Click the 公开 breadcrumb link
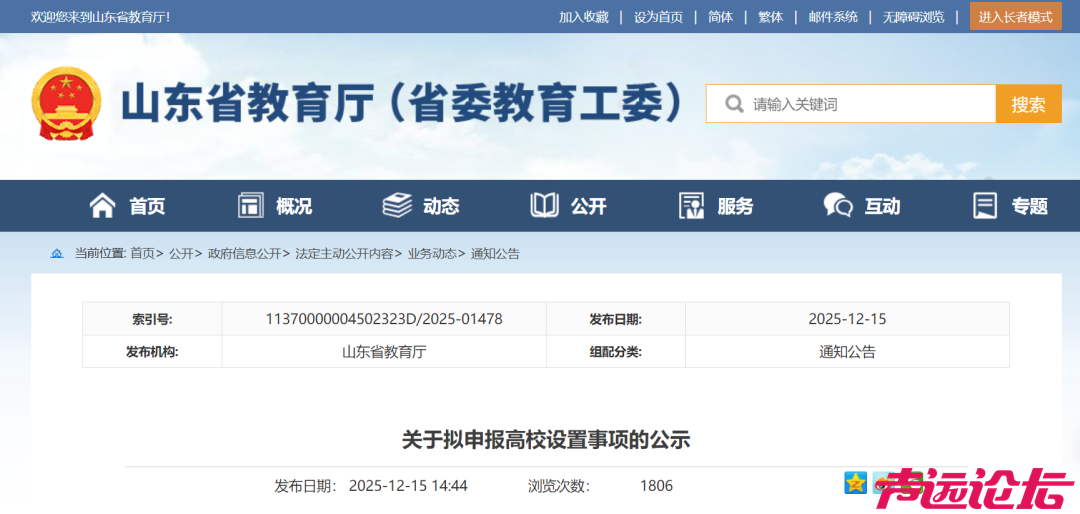Image resolution: width=1080 pixels, height=514 pixels. (x=181, y=254)
